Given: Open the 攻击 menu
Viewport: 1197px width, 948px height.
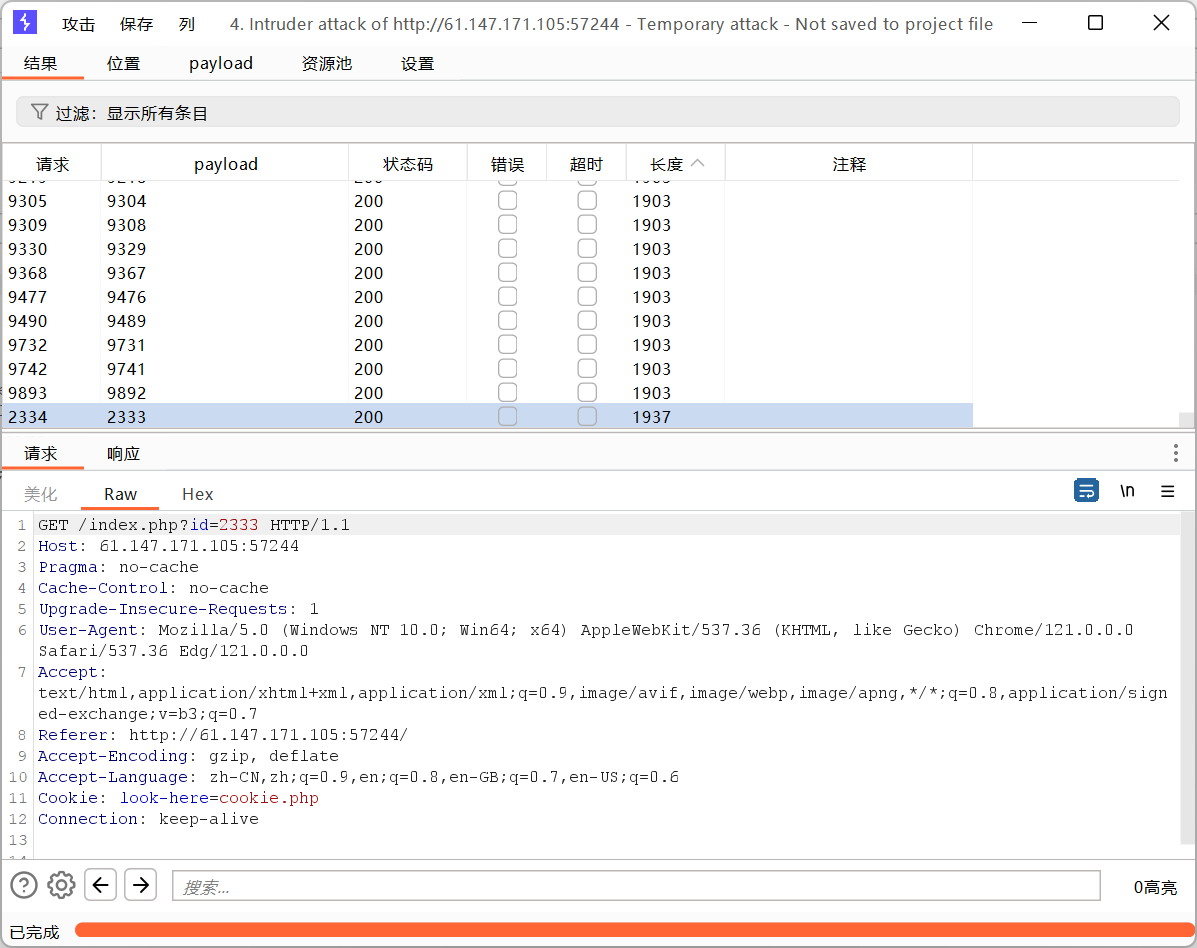Looking at the screenshot, I should coord(78,24).
